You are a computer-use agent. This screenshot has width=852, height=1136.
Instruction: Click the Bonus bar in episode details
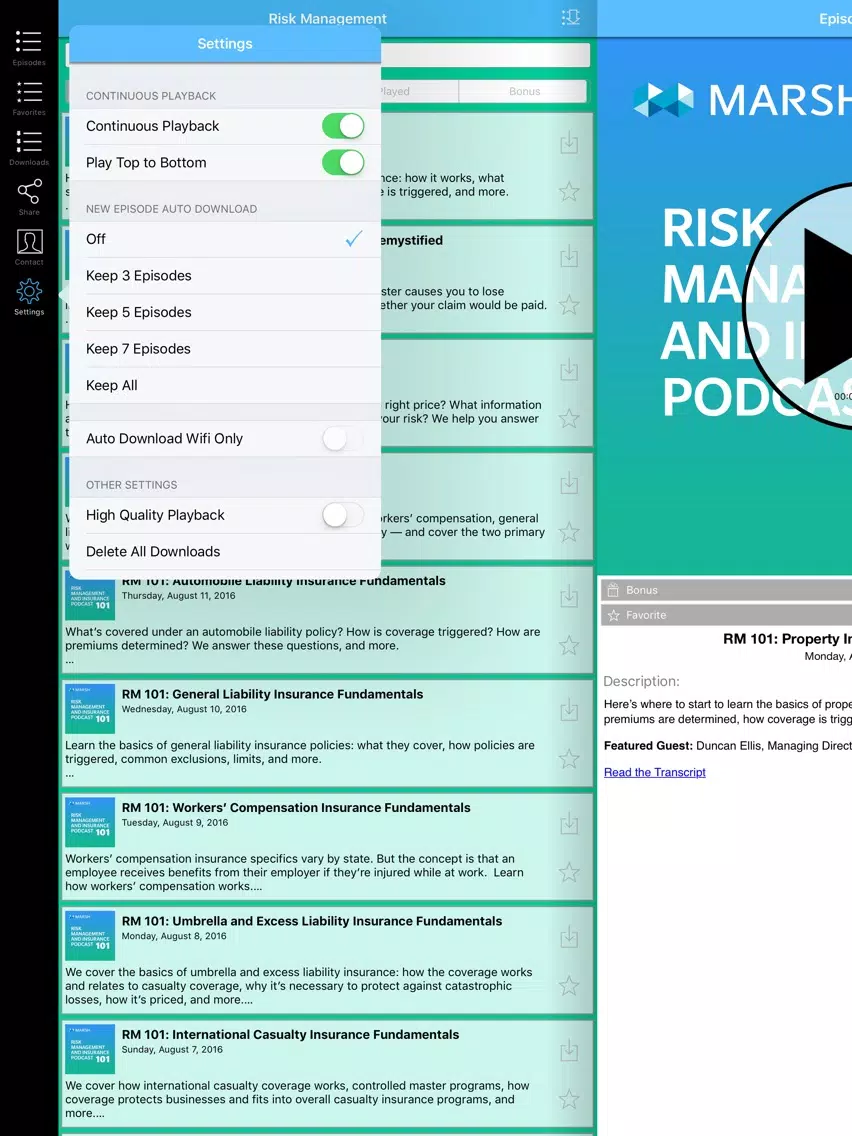tap(726, 590)
